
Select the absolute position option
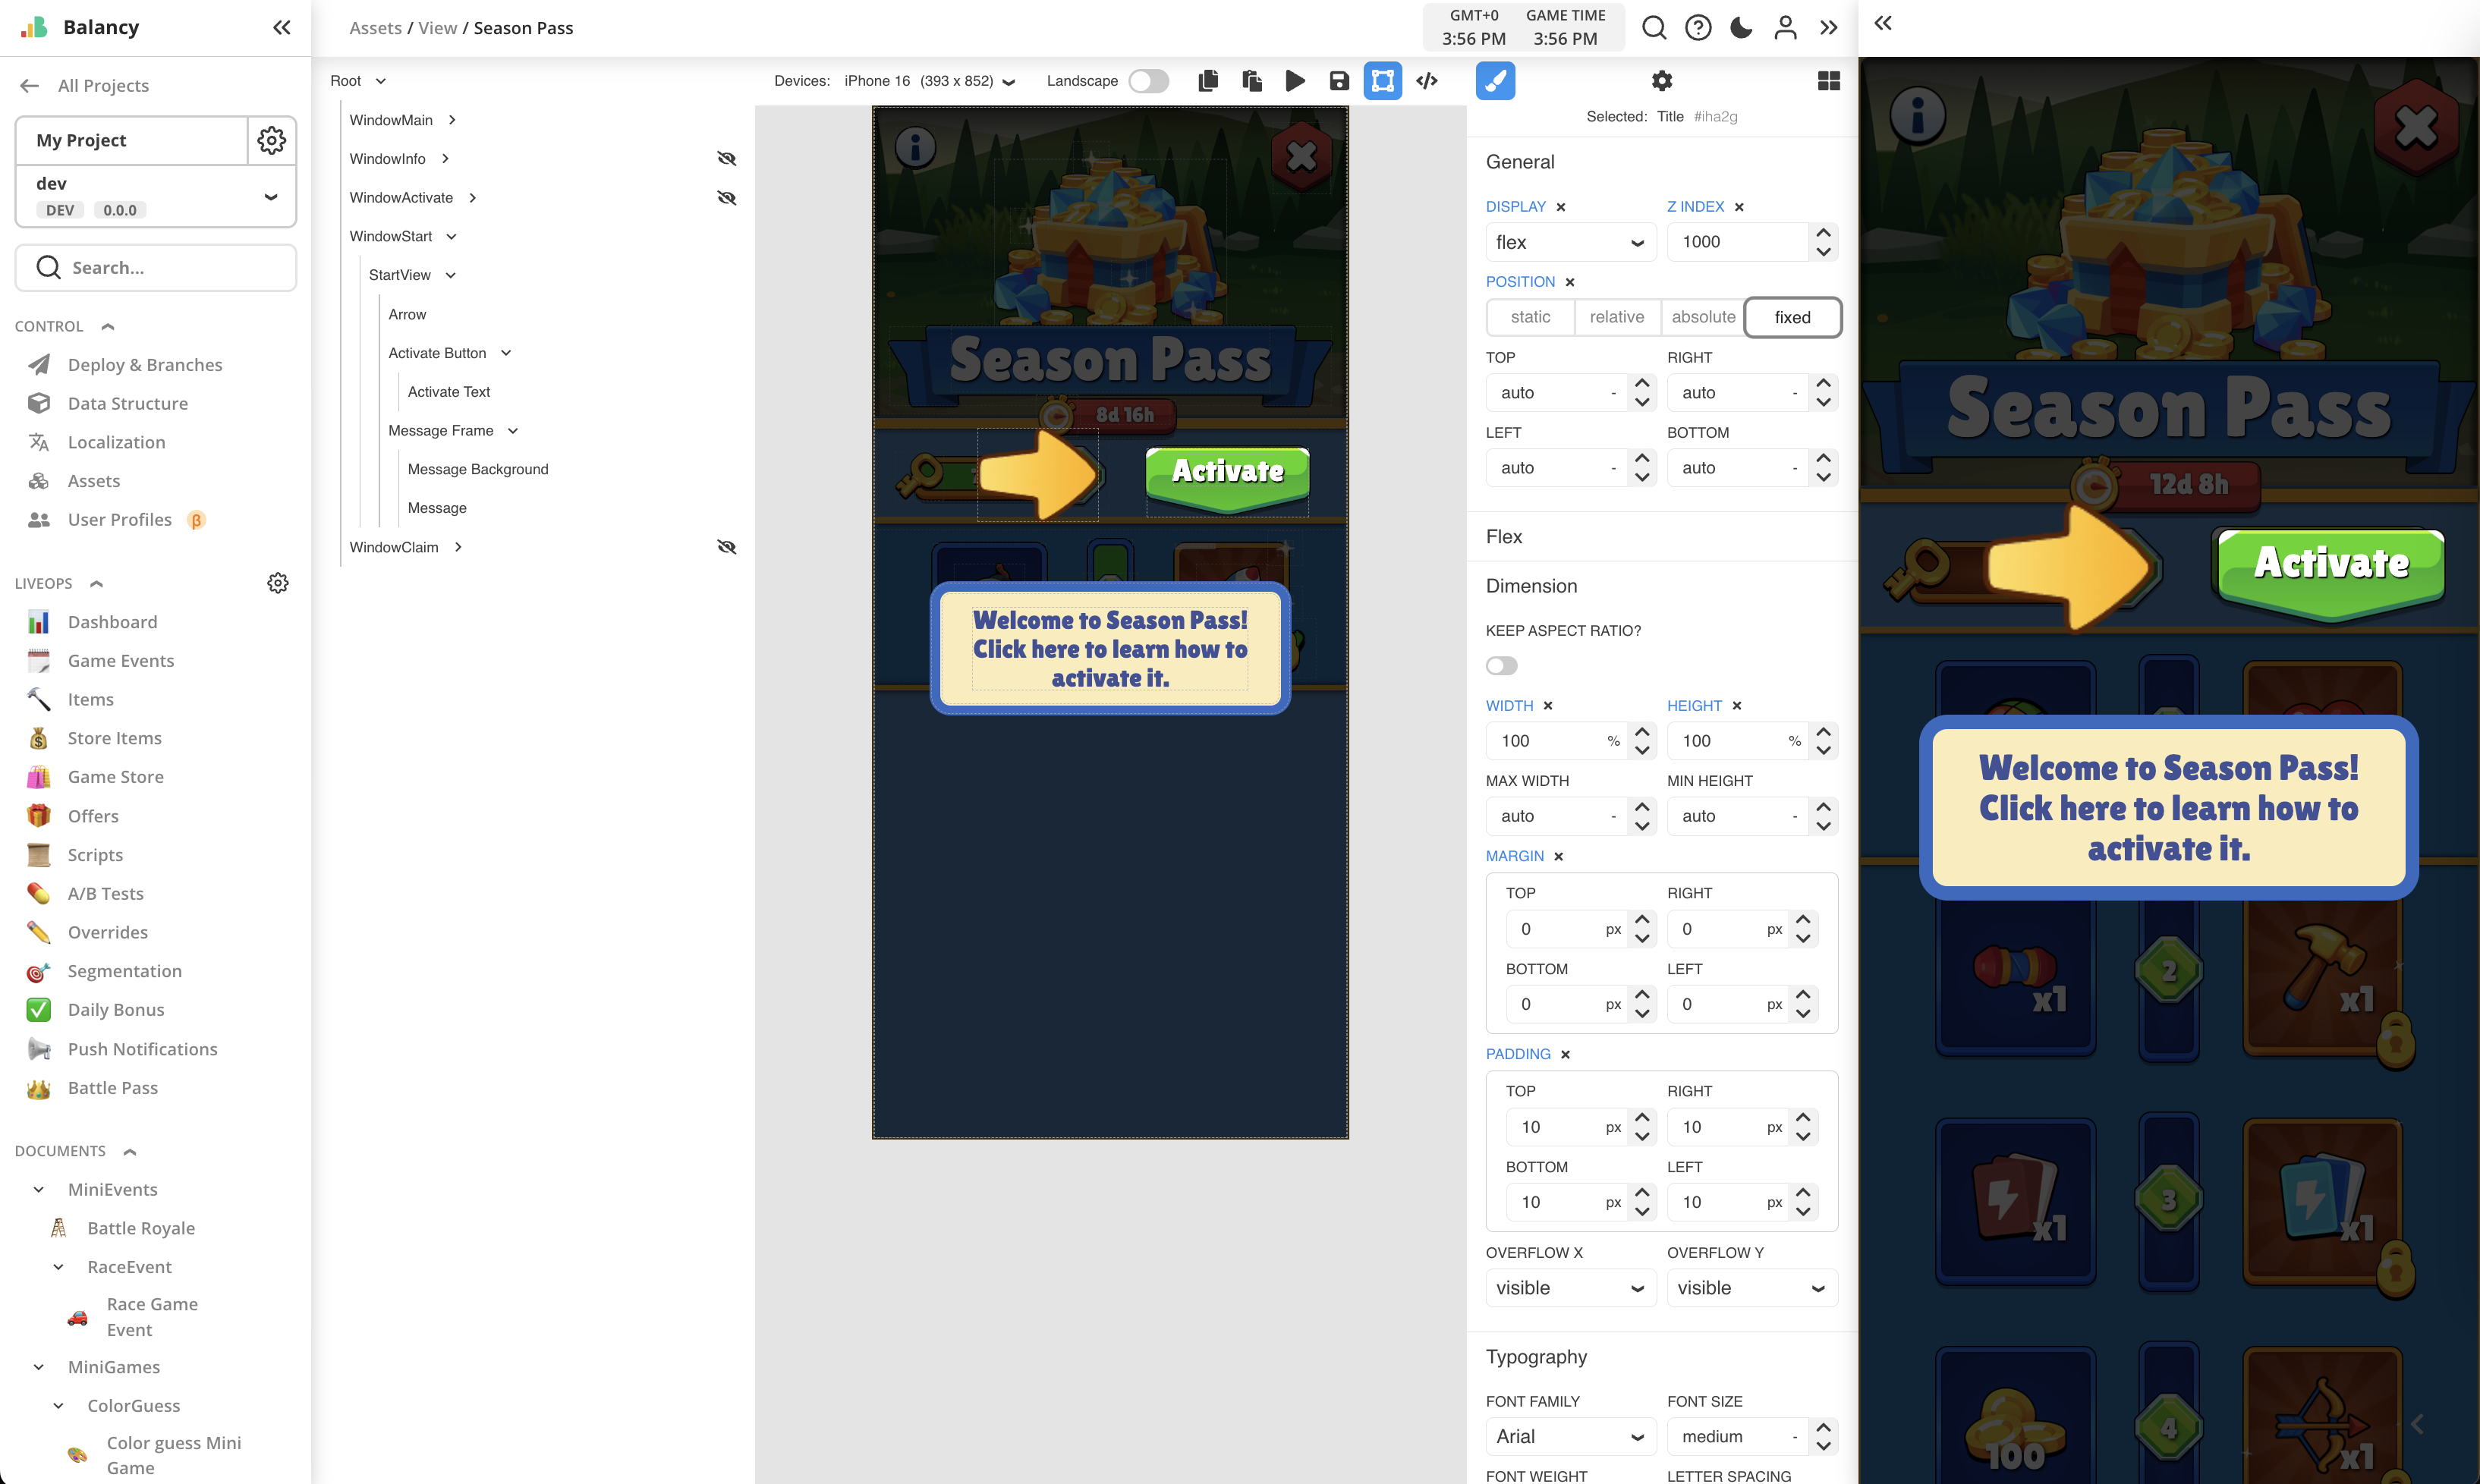[1703, 317]
